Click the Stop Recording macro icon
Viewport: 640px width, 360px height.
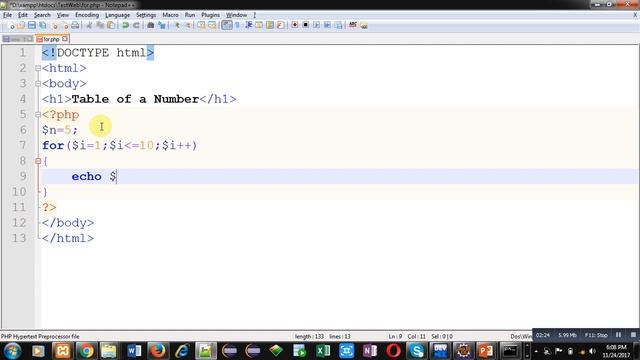305,25
